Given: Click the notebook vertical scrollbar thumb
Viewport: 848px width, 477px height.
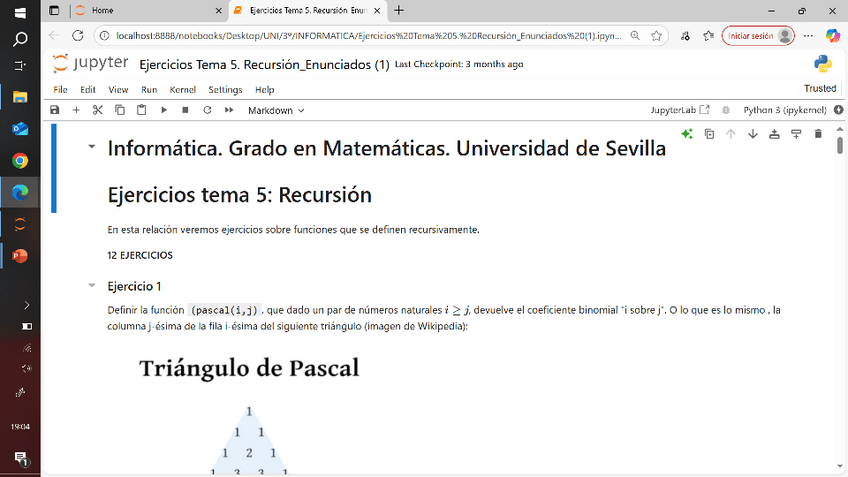Looking at the screenshot, I should coord(840,144).
